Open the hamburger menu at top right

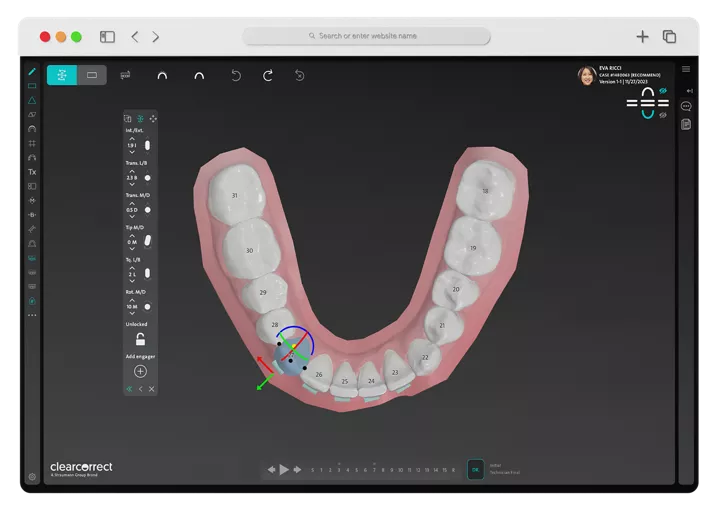click(686, 69)
